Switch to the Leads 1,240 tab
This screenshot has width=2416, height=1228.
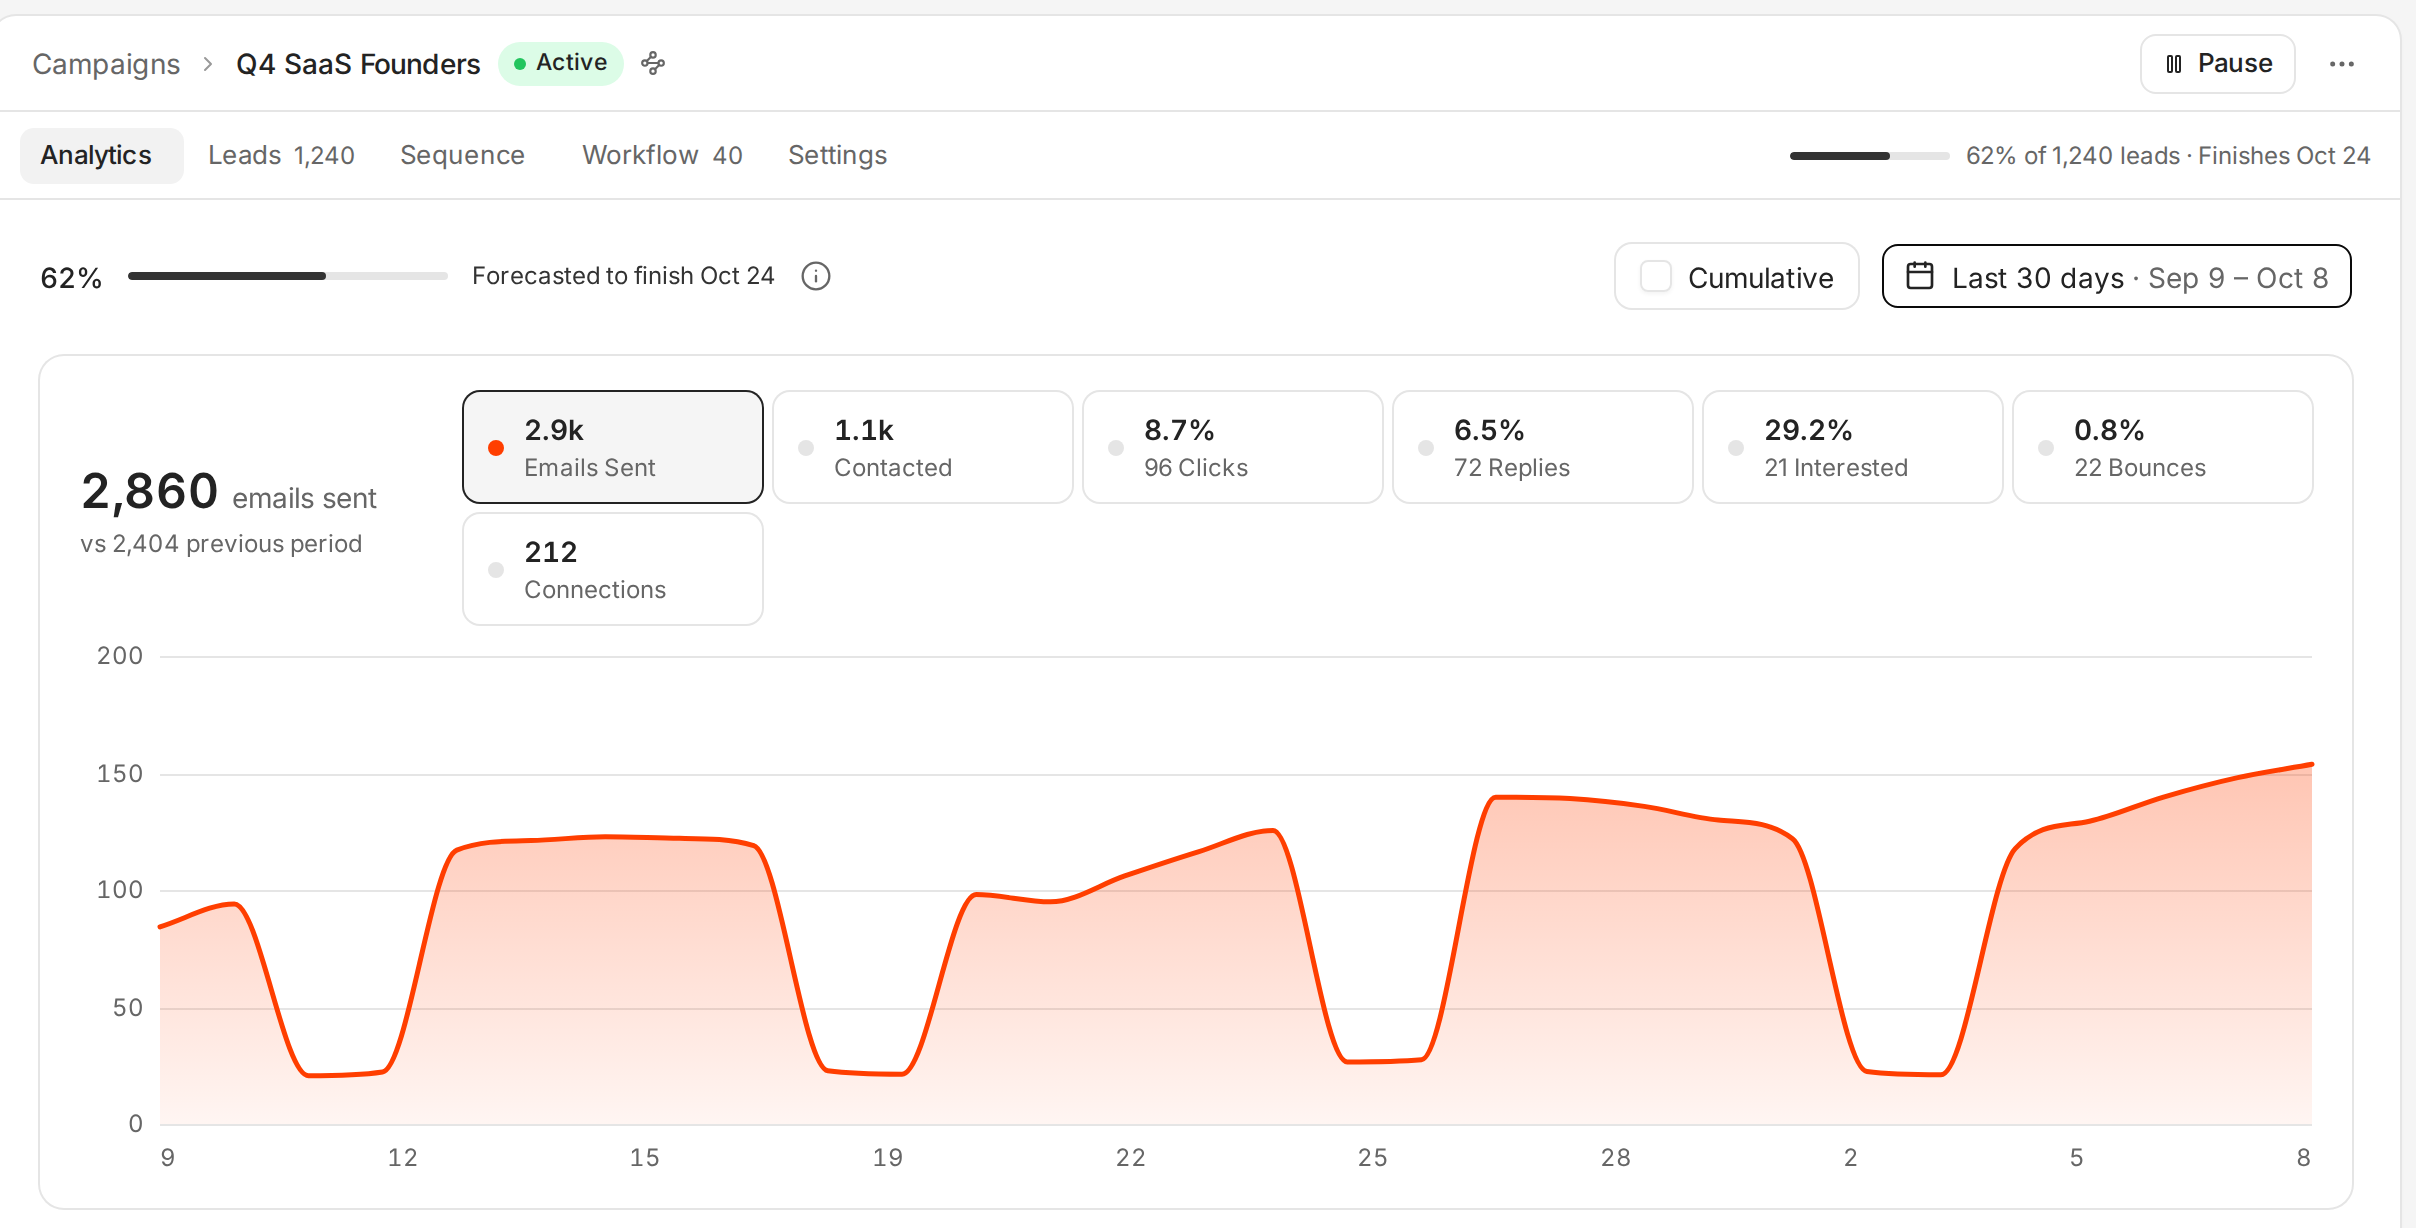coord(281,155)
